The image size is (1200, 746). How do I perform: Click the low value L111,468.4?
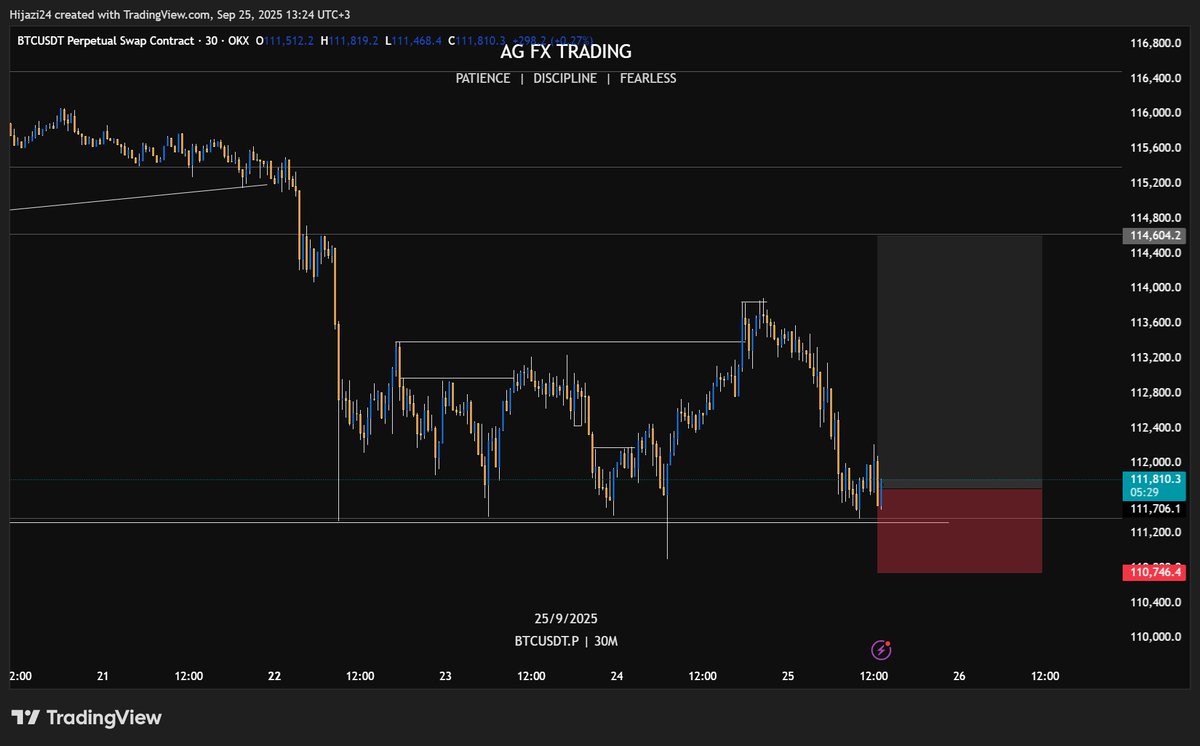point(413,41)
